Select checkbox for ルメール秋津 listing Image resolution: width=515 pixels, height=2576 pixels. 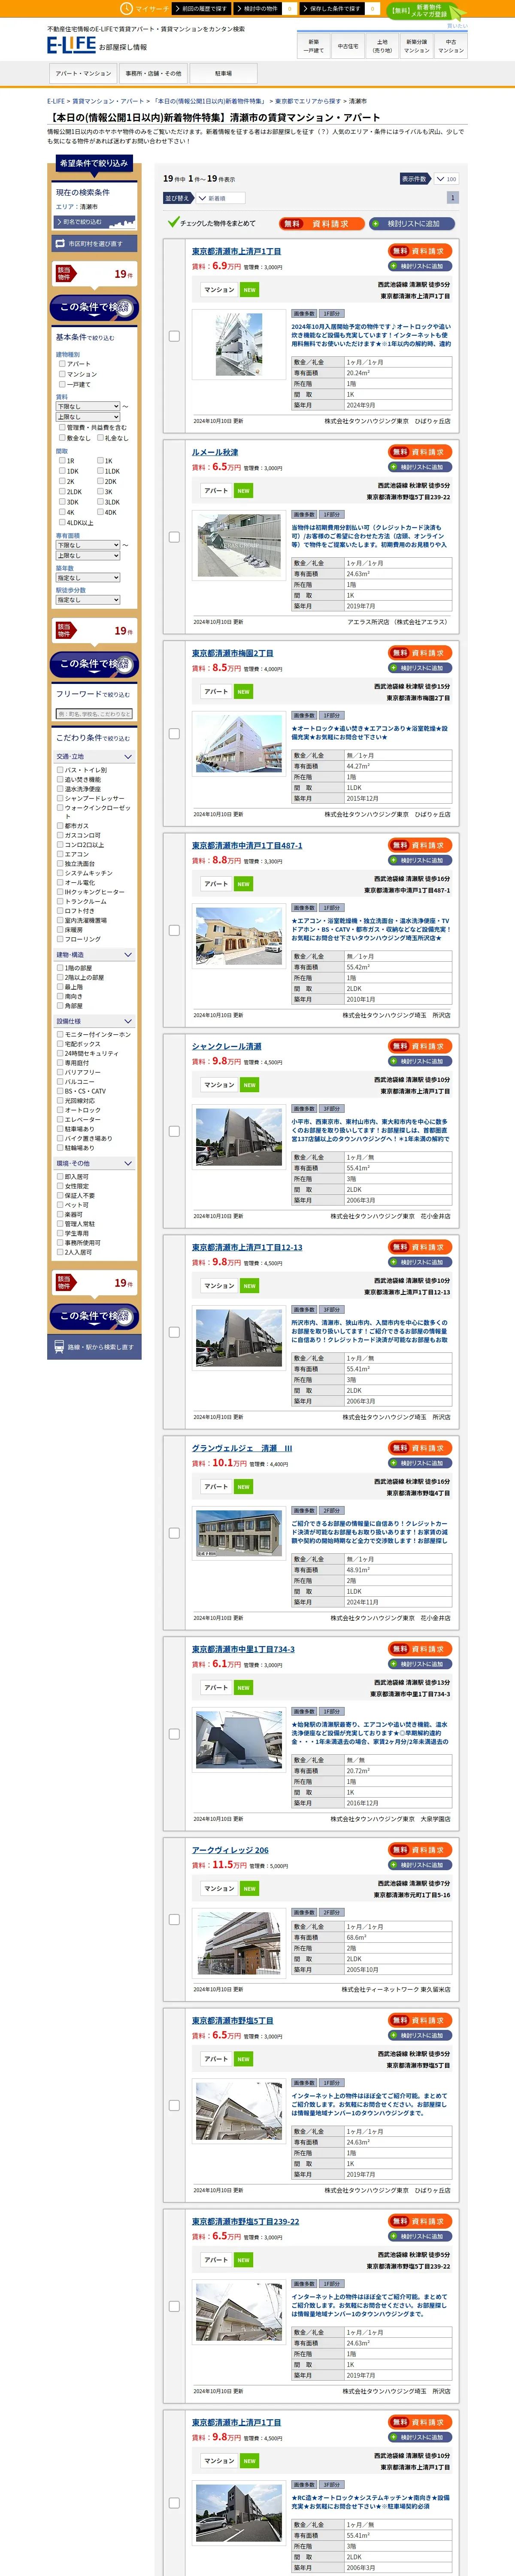(x=174, y=537)
